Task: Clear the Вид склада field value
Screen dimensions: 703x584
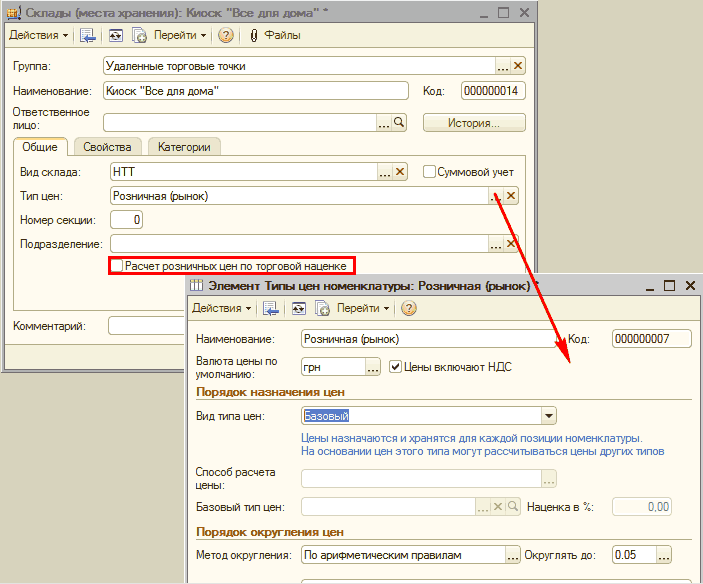Action: (x=400, y=172)
